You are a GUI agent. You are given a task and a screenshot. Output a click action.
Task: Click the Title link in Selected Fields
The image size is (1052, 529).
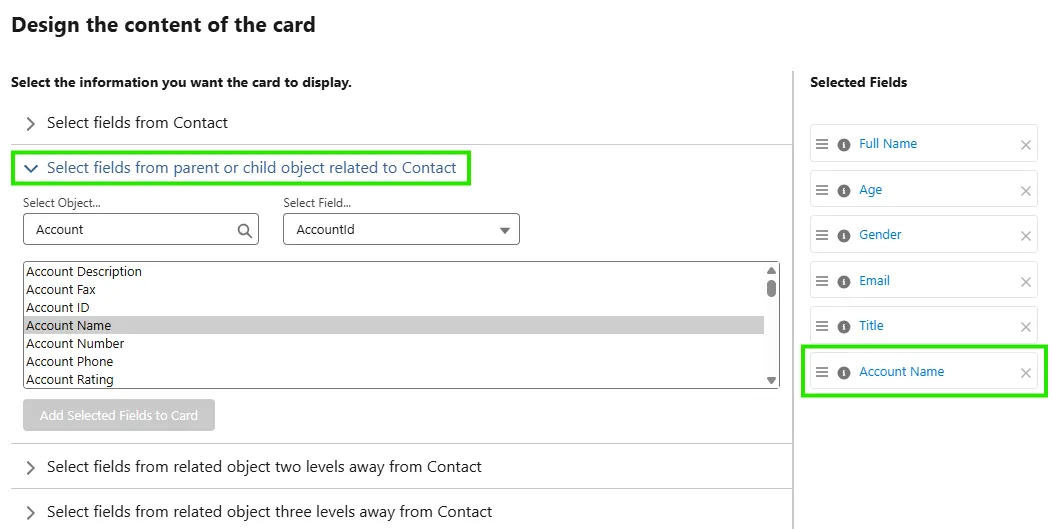871,326
